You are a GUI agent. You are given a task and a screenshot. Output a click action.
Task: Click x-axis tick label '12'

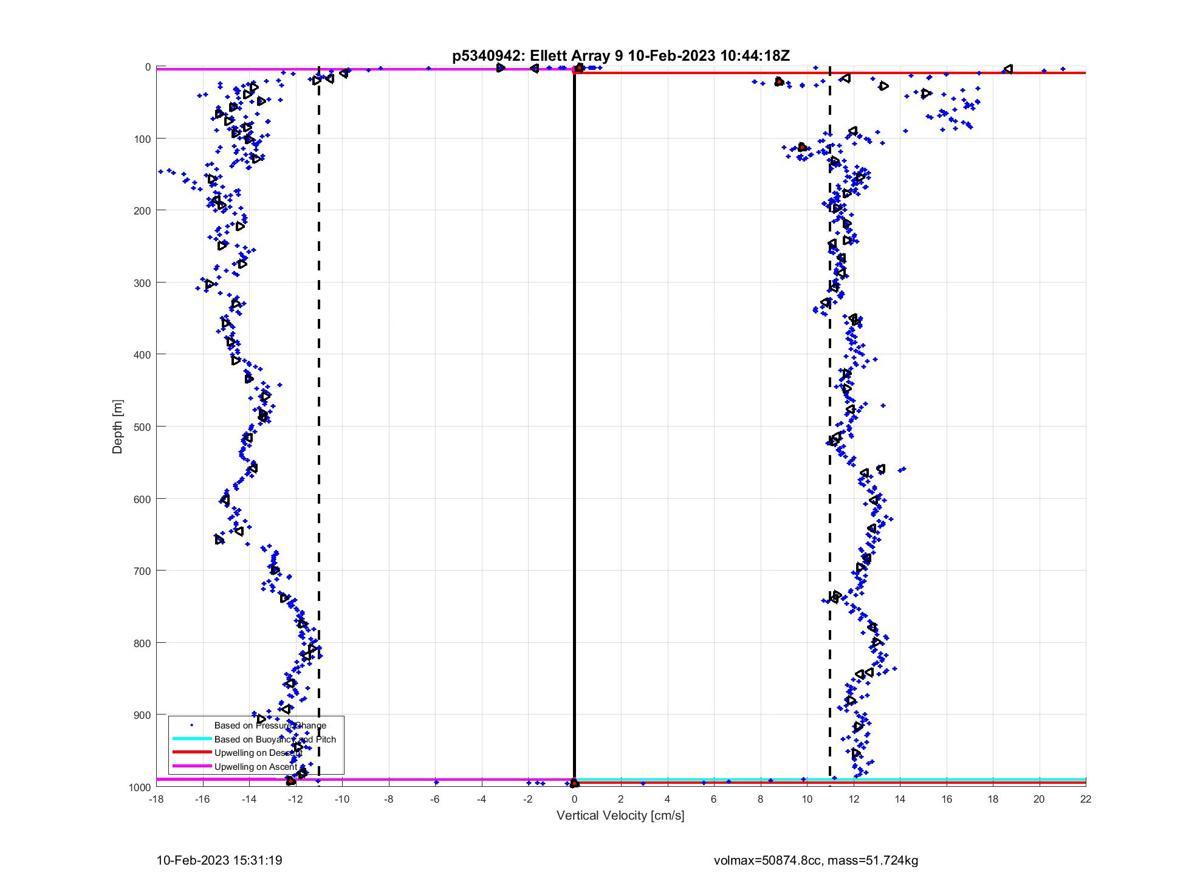point(853,799)
